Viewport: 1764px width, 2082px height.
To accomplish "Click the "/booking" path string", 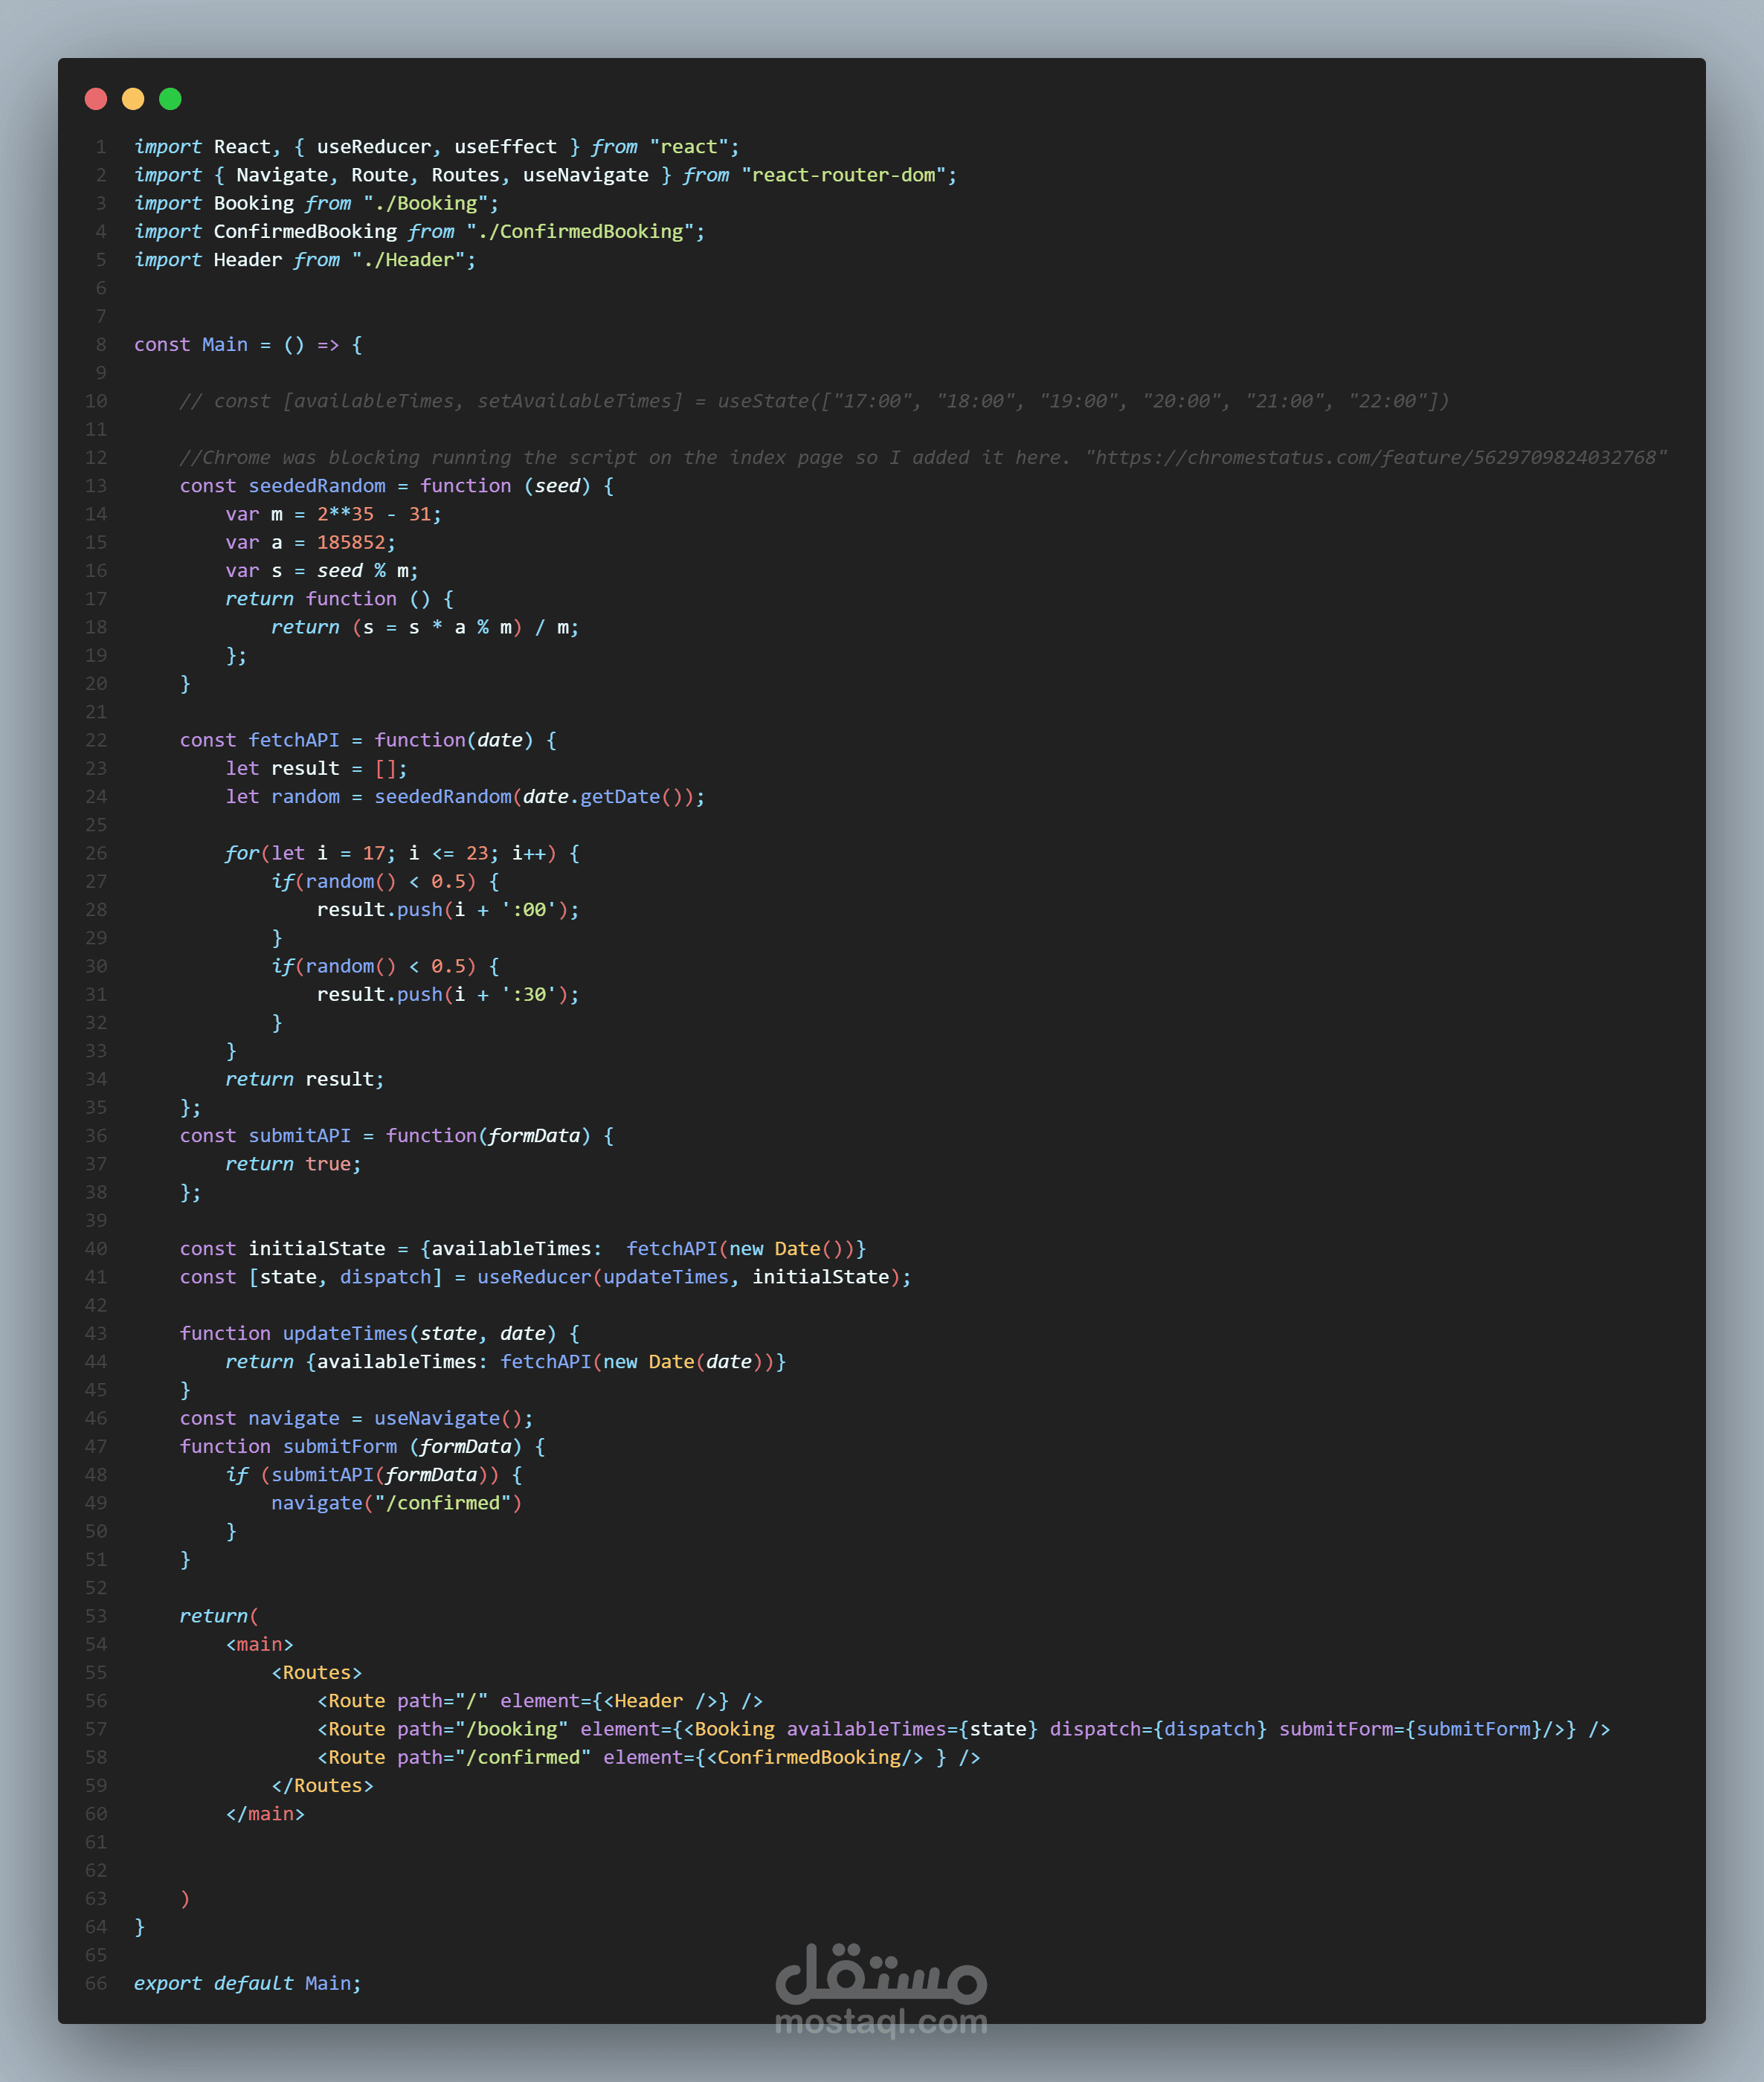I will [511, 1729].
